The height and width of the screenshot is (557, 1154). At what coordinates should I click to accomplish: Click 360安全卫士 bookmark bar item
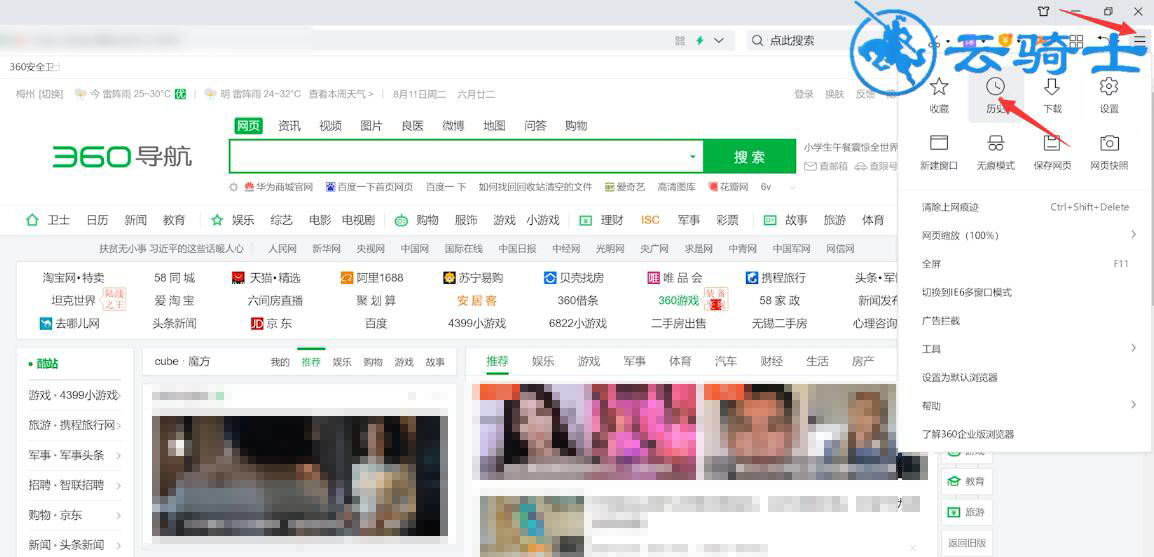pos(33,67)
